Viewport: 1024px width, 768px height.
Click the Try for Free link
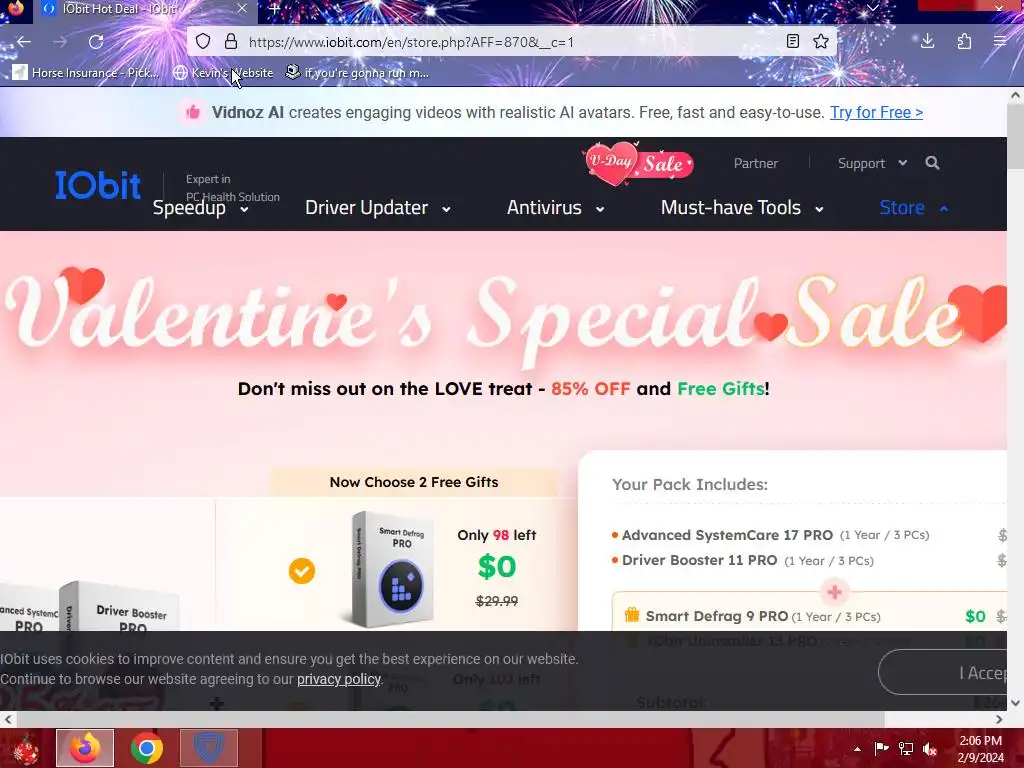[876, 112]
